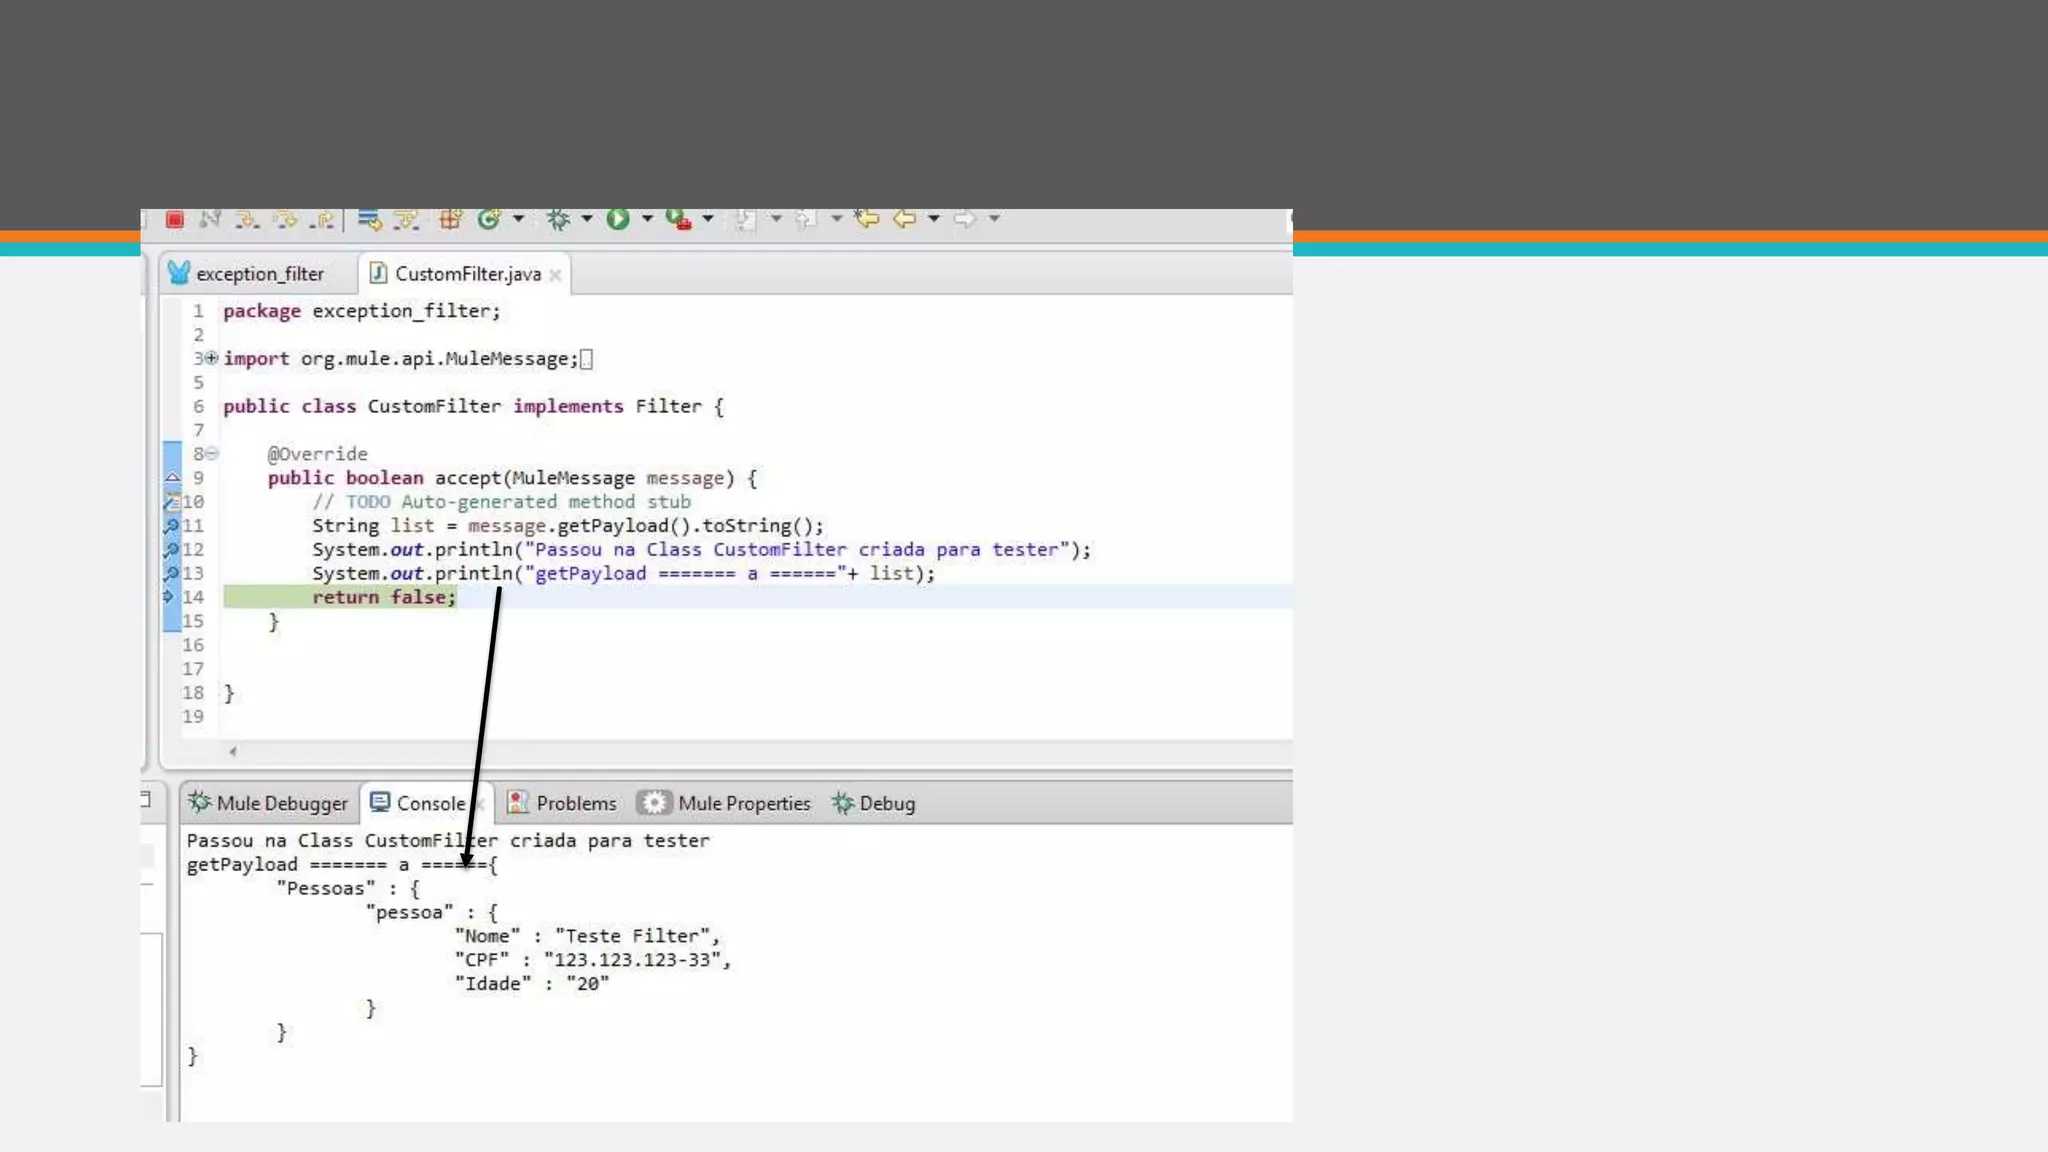The height and width of the screenshot is (1152, 2048).
Task: Click the Drop to Frame toolbar icon
Action: point(369,219)
